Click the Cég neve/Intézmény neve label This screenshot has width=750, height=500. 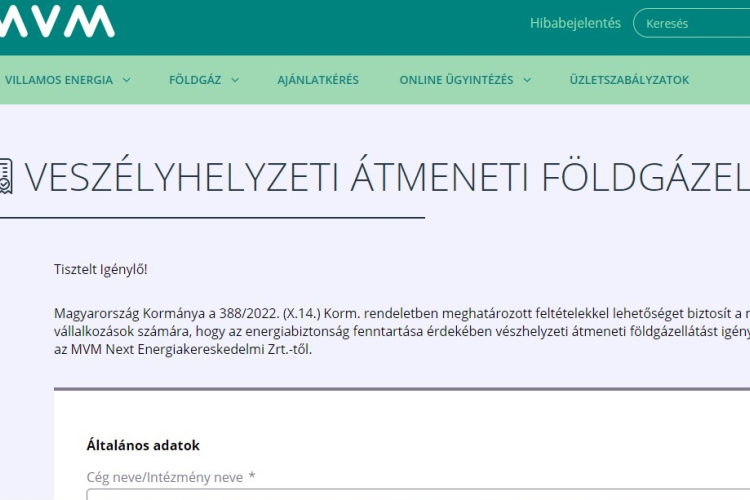pos(165,477)
